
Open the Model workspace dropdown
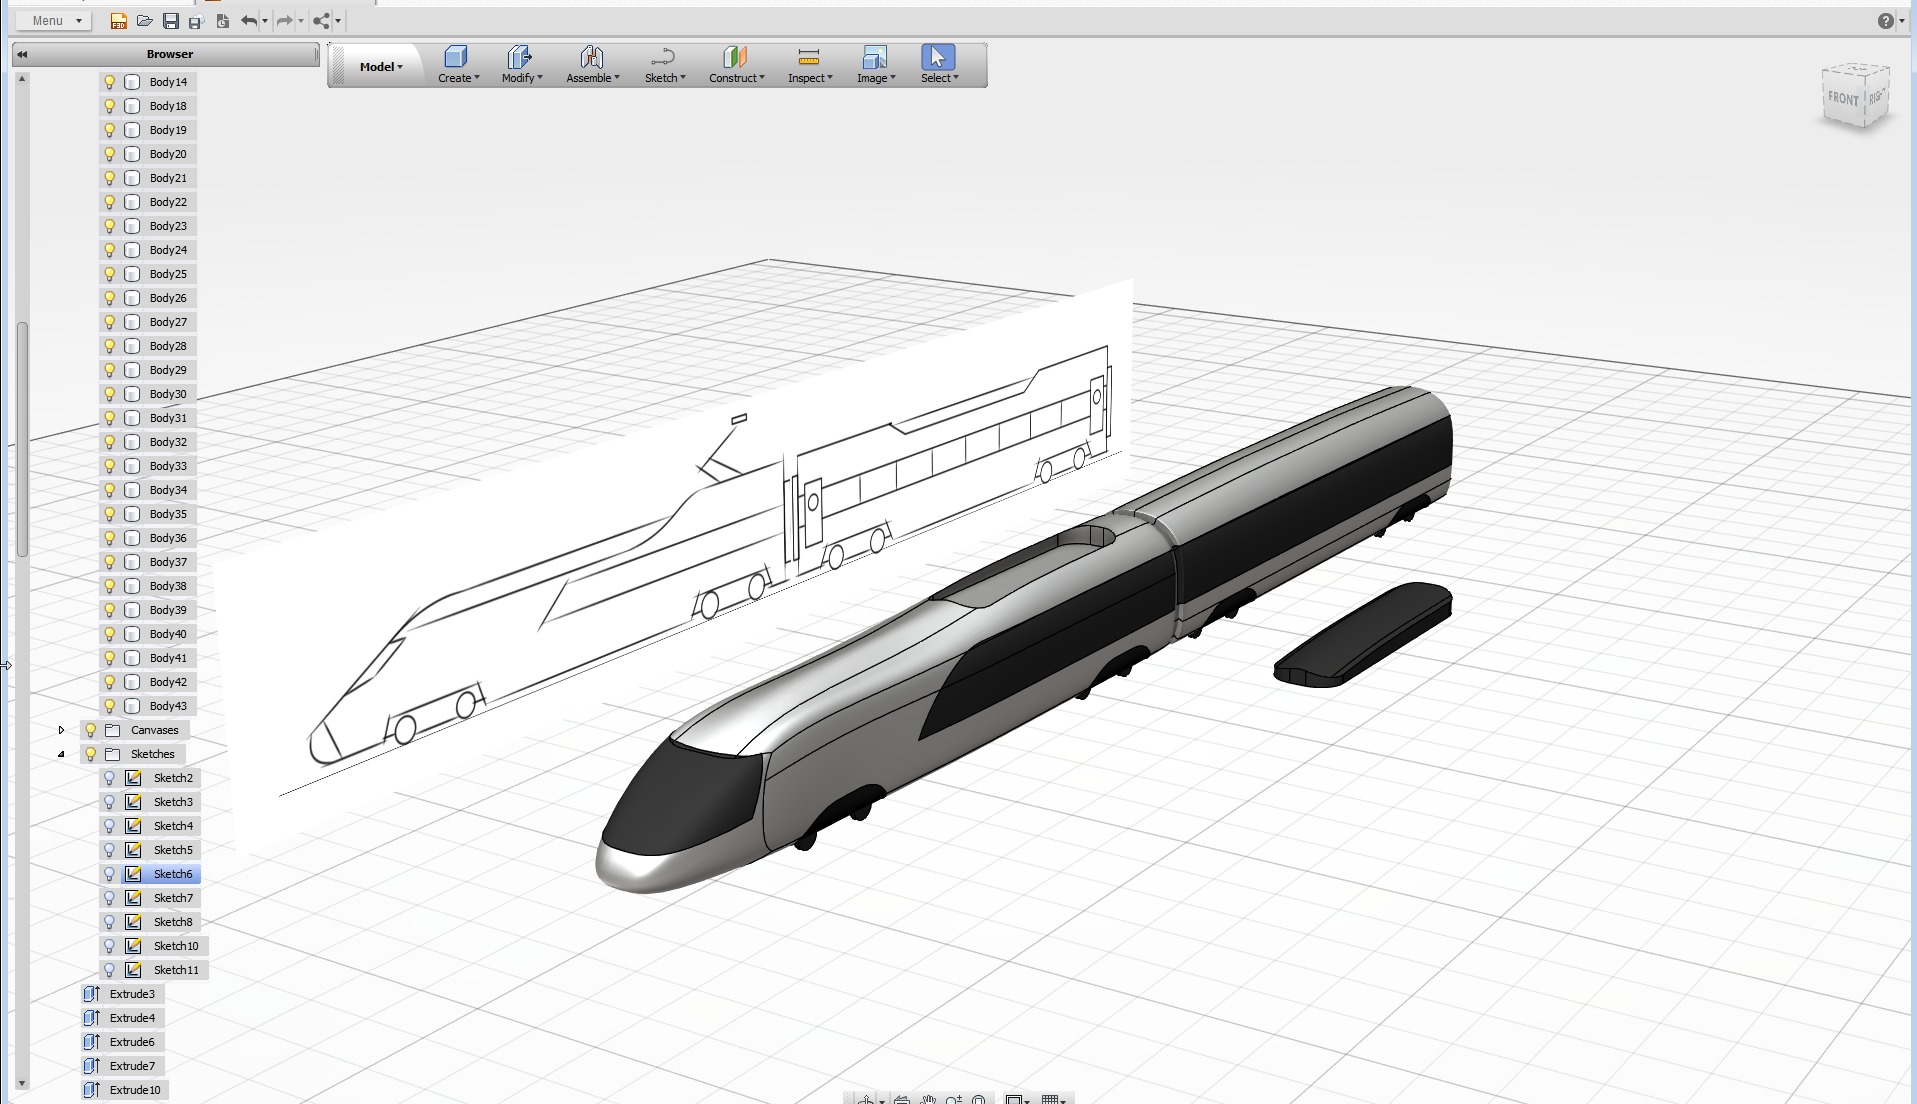pyautogui.click(x=379, y=66)
